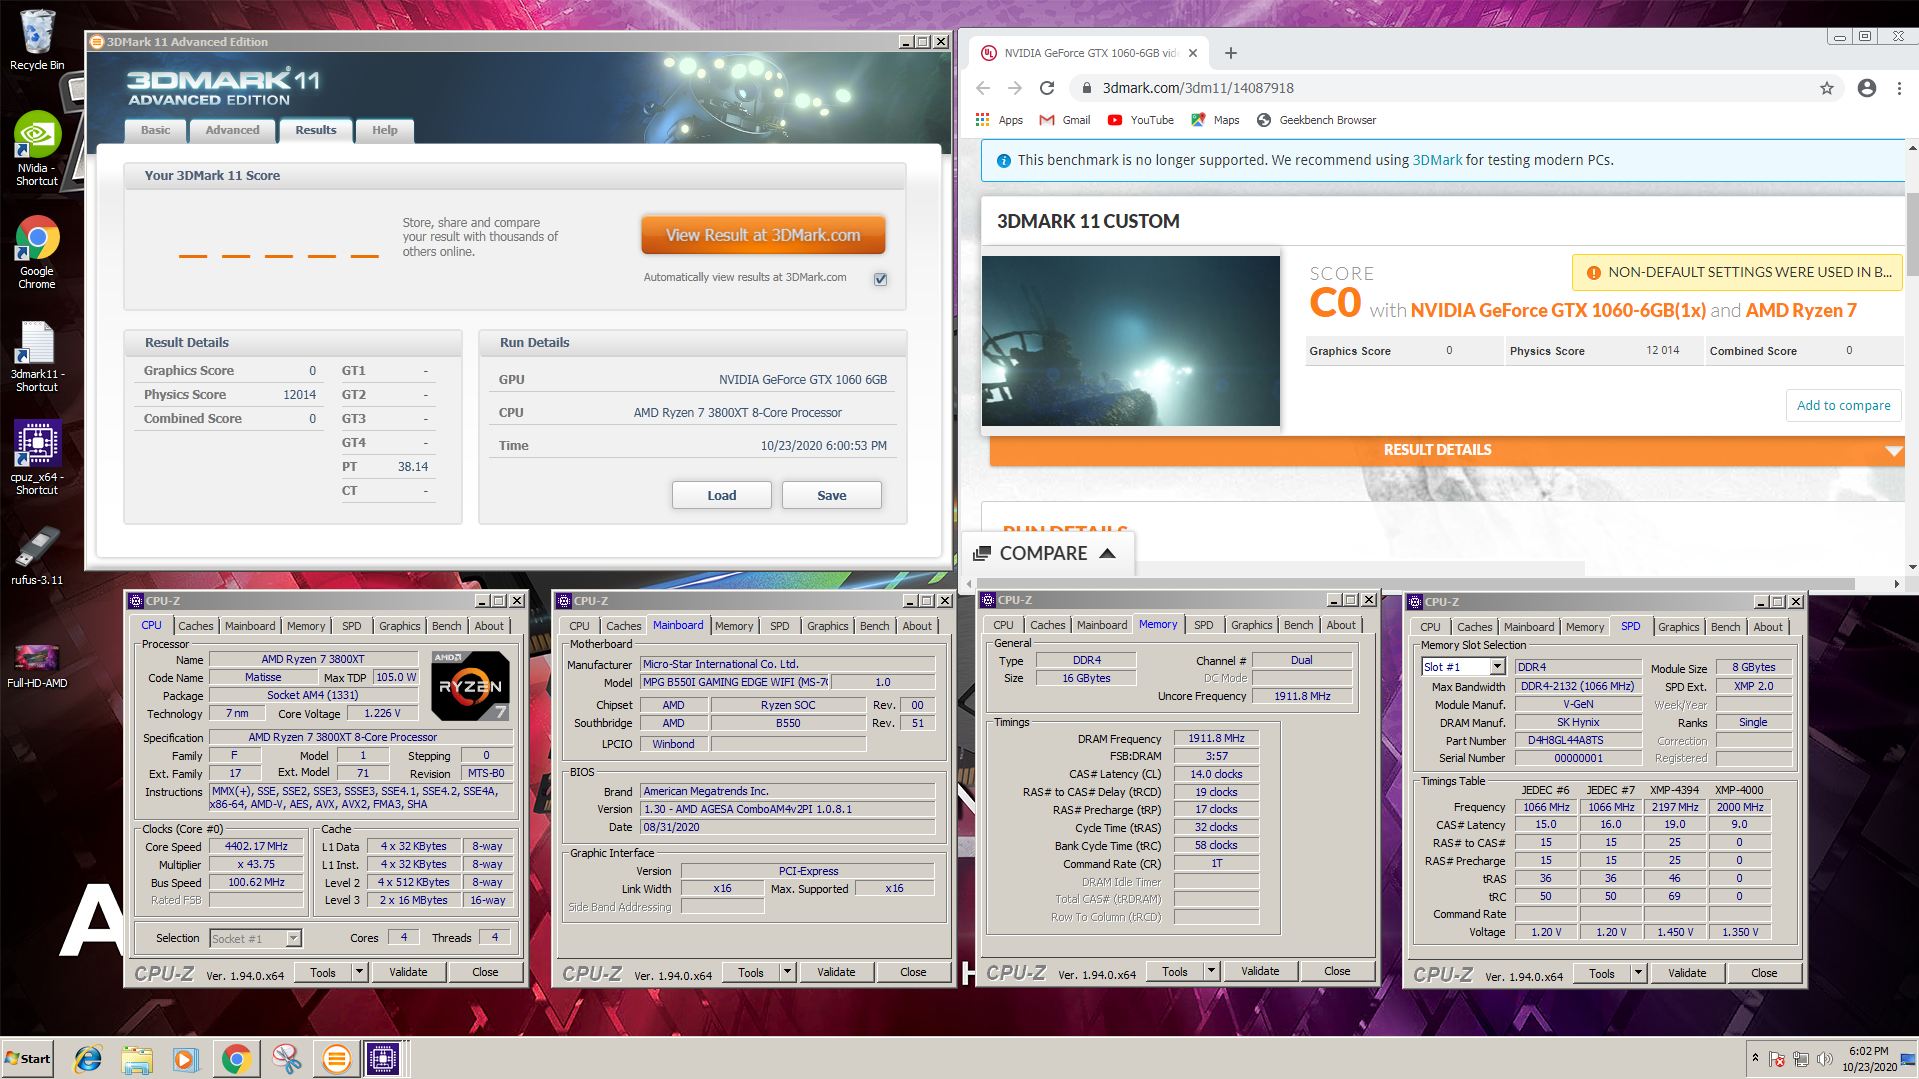Open the YouTube bookmark
The image size is (1919, 1079).
click(1141, 120)
